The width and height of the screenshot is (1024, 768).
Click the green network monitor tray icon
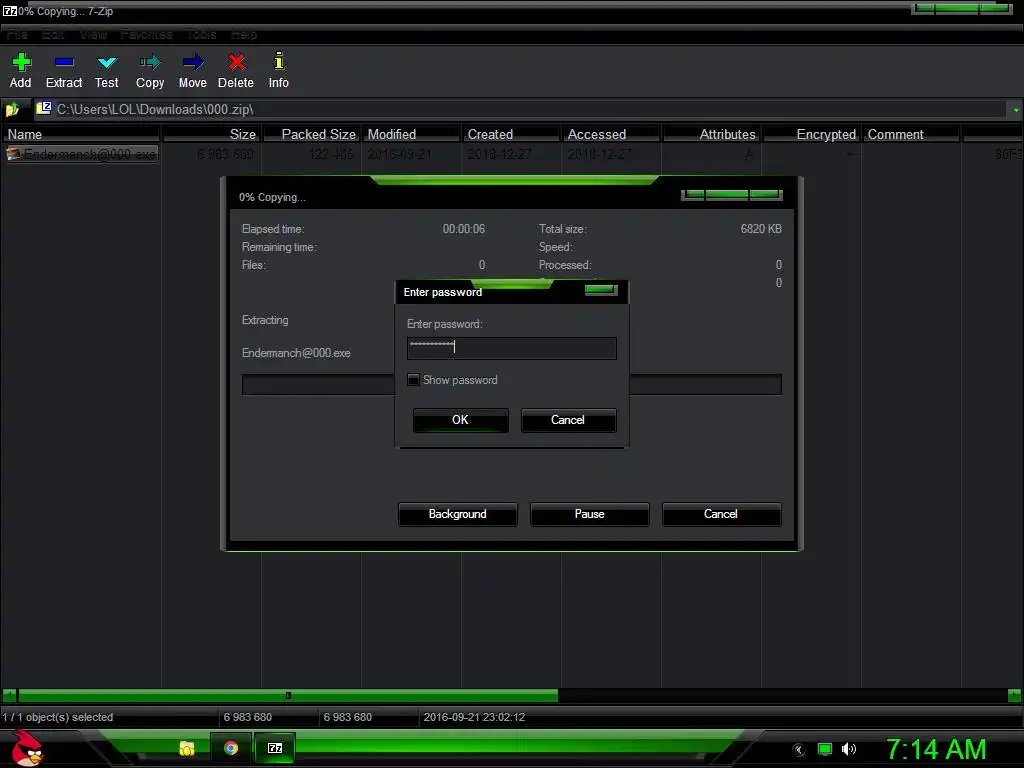point(825,749)
